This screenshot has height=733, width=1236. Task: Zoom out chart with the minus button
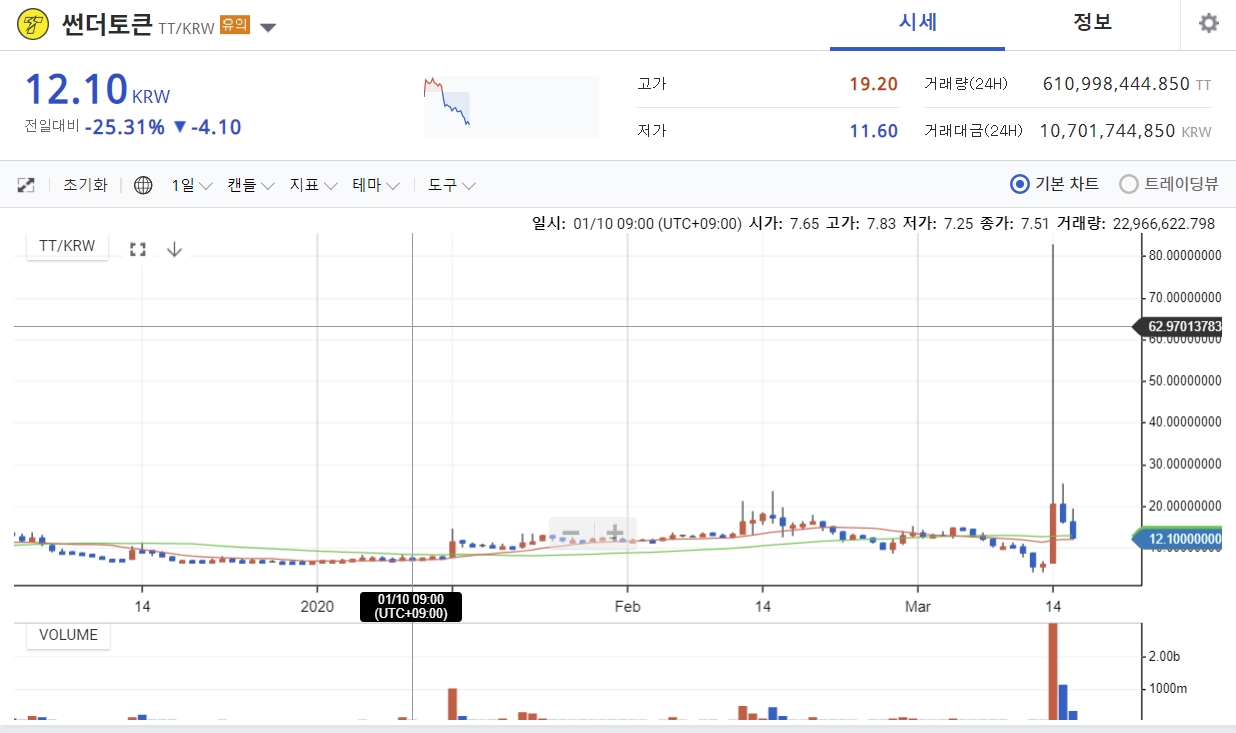click(570, 533)
